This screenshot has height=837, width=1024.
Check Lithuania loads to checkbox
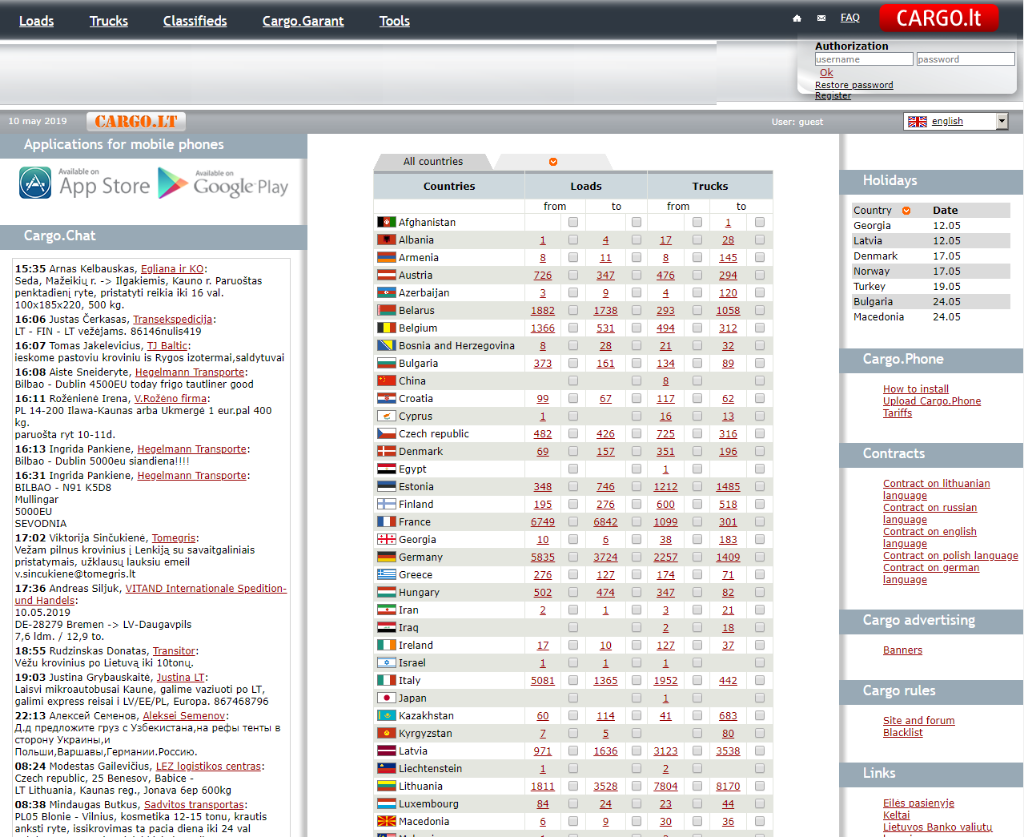[636, 786]
